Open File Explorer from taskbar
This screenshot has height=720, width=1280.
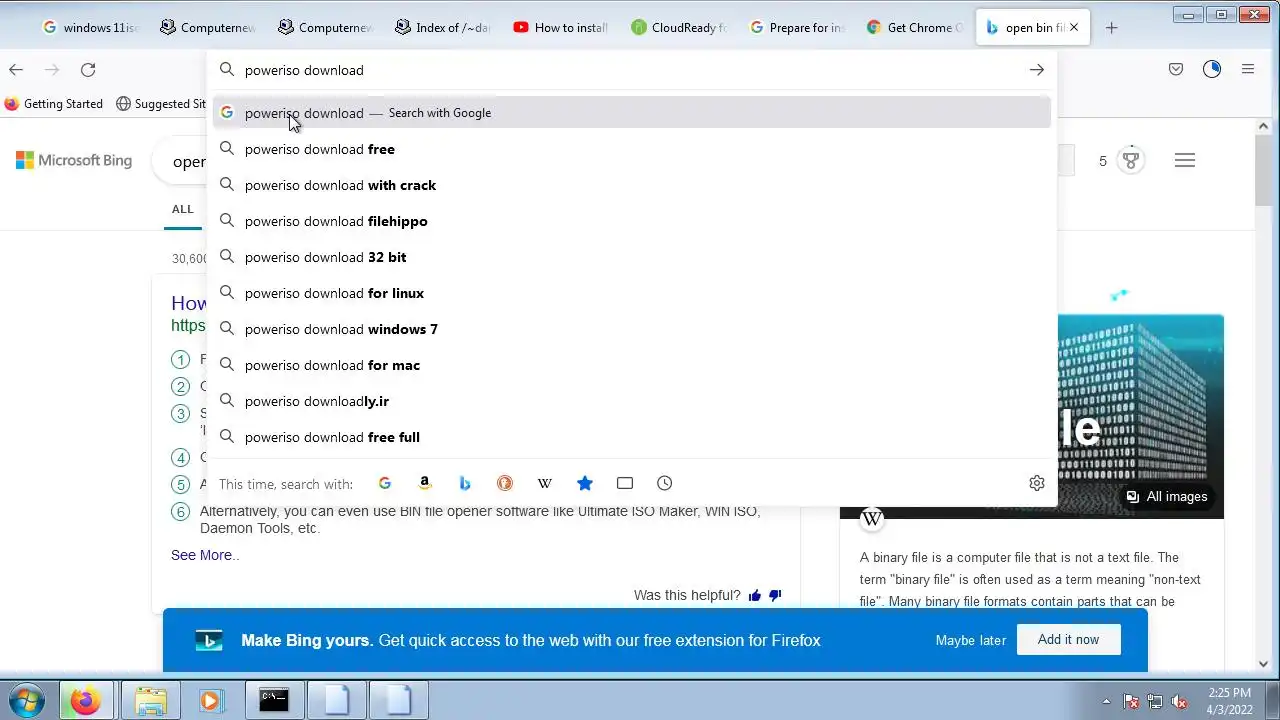click(151, 700)
